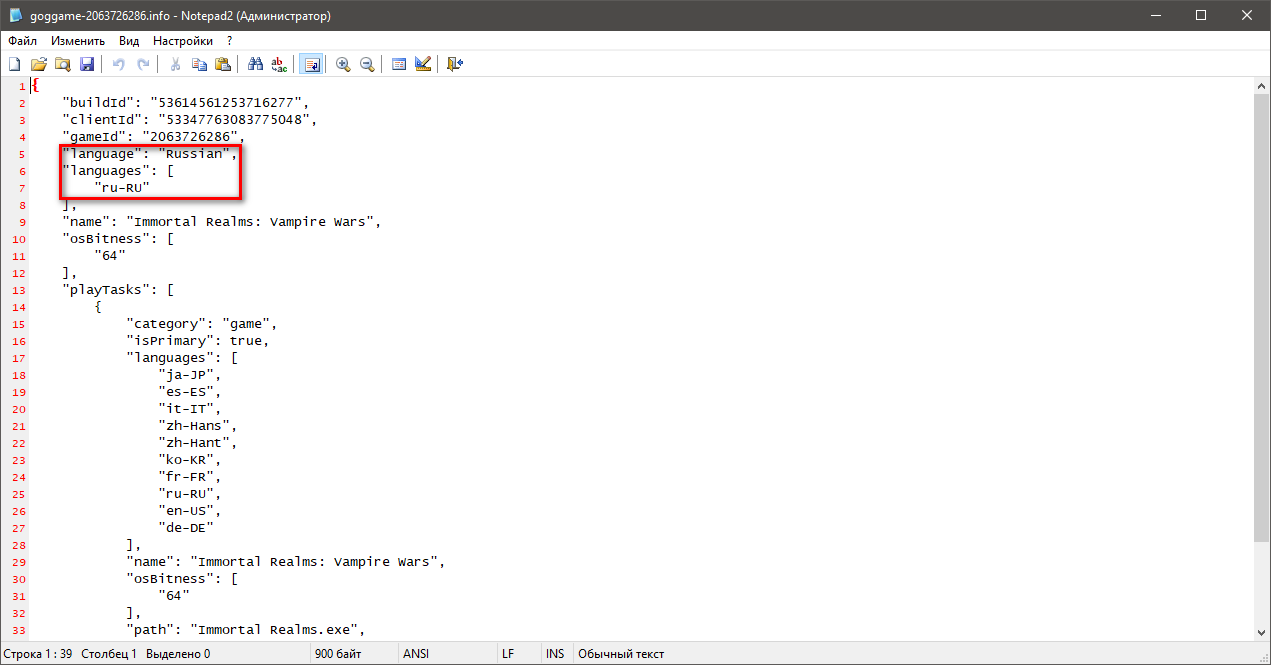Open the Изменить menu
Screen dimensions: 1271x665
pyautogui.click(x=78, y=41)
